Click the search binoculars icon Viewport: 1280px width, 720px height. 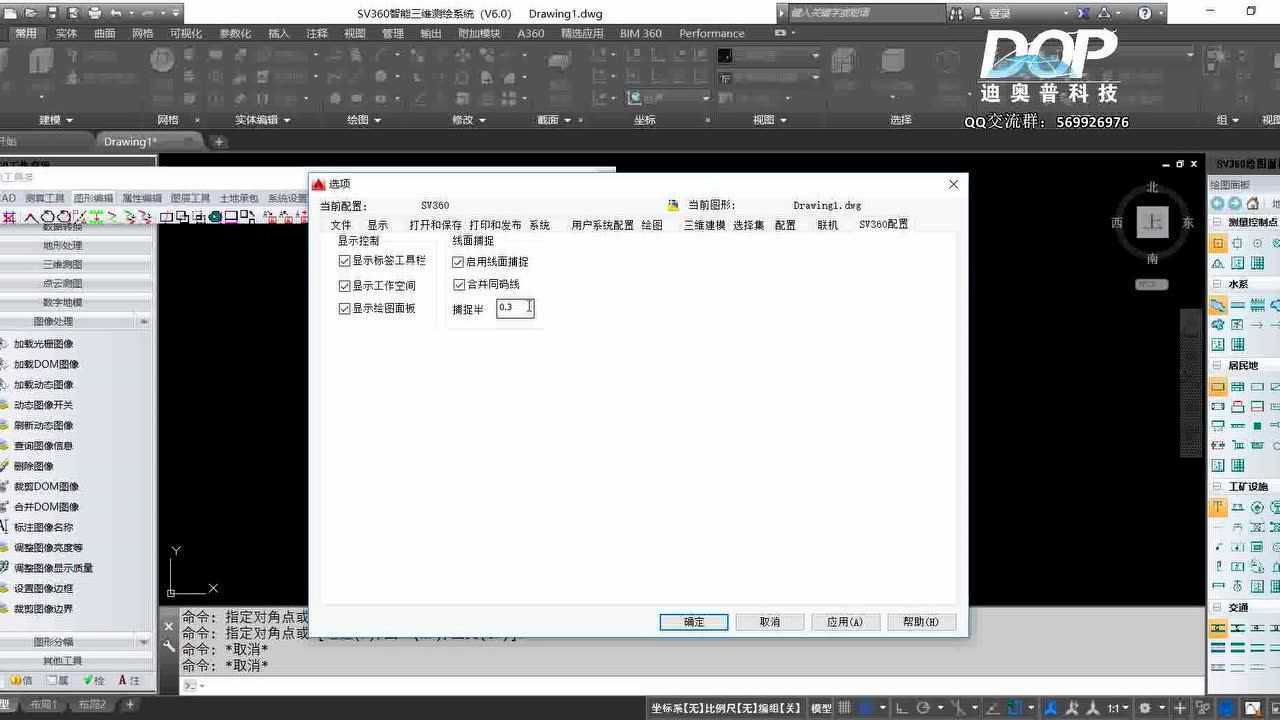pyautogui.click(x=957, y=13)
